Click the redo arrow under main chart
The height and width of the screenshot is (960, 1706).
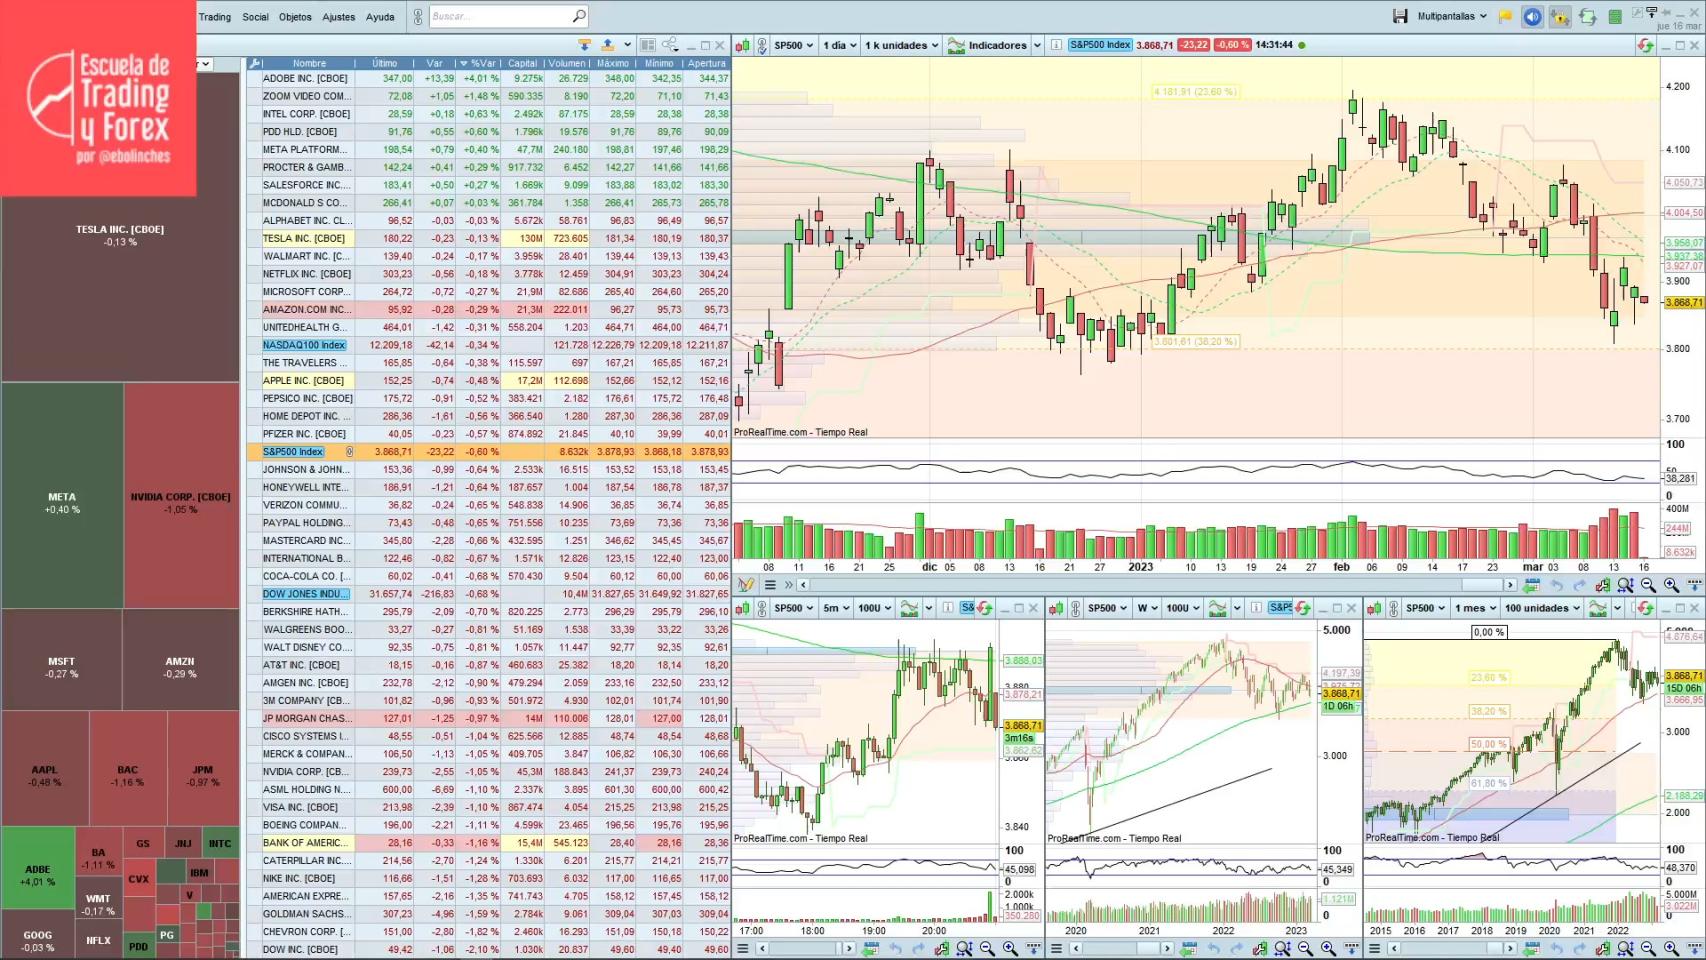pyautogui.click(x=1579, y=585)
